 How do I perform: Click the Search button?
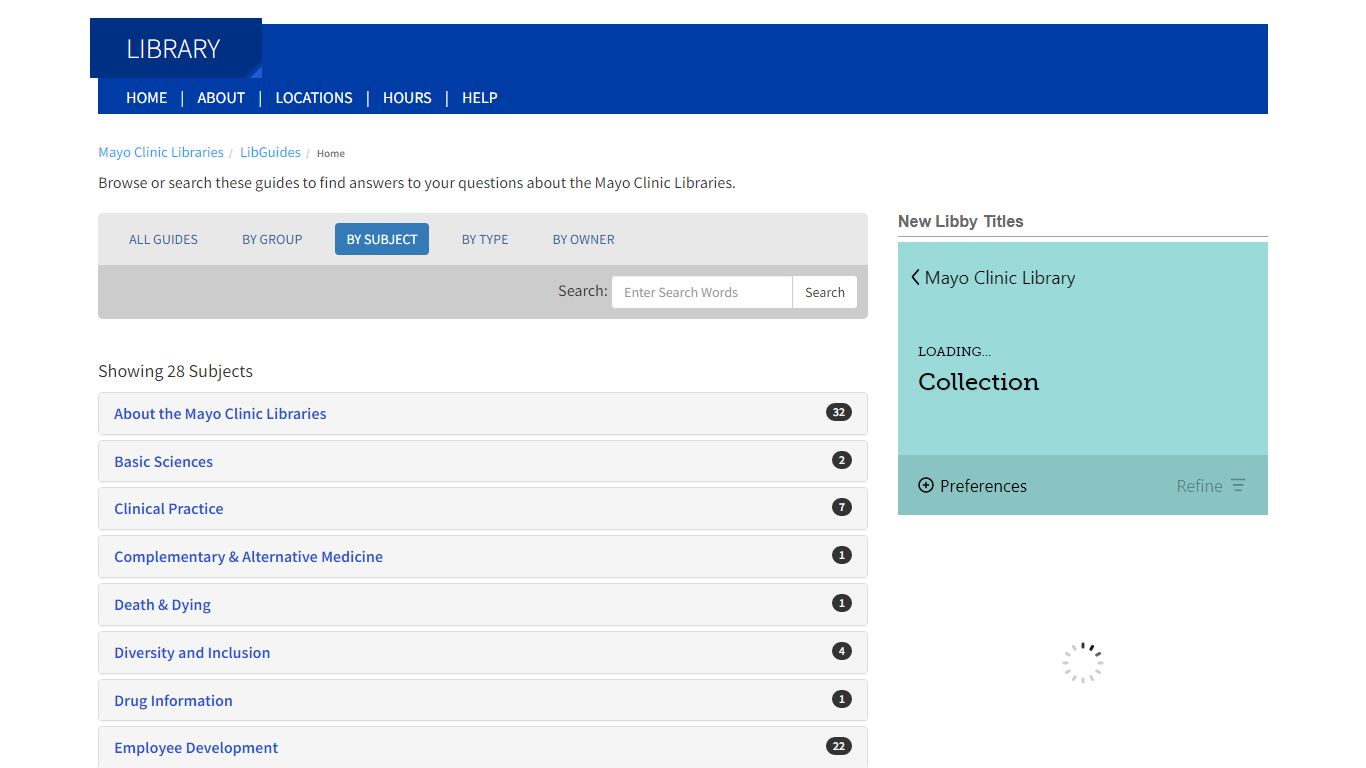point(825,292)
